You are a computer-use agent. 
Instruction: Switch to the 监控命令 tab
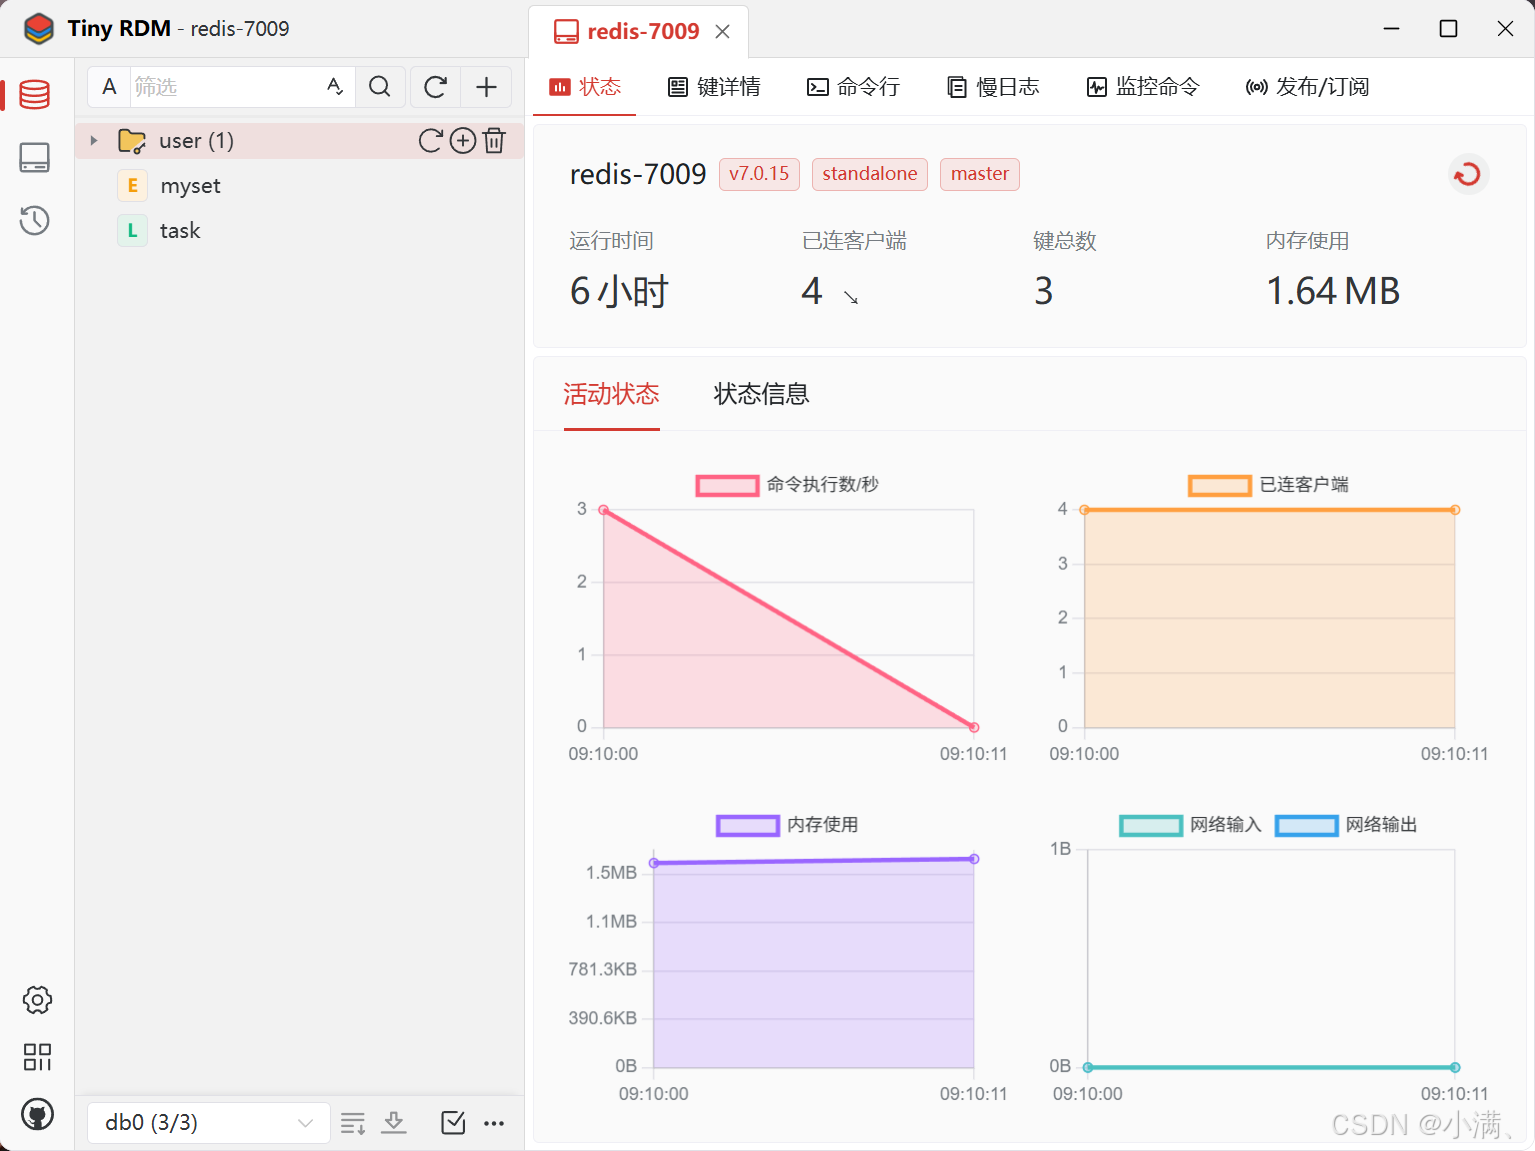click(x=1143, y=87)
